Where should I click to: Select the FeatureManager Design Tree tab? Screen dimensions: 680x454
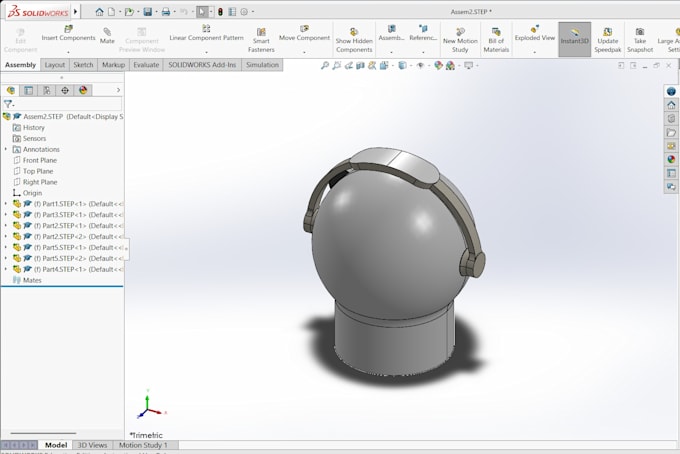click(11, 90)
